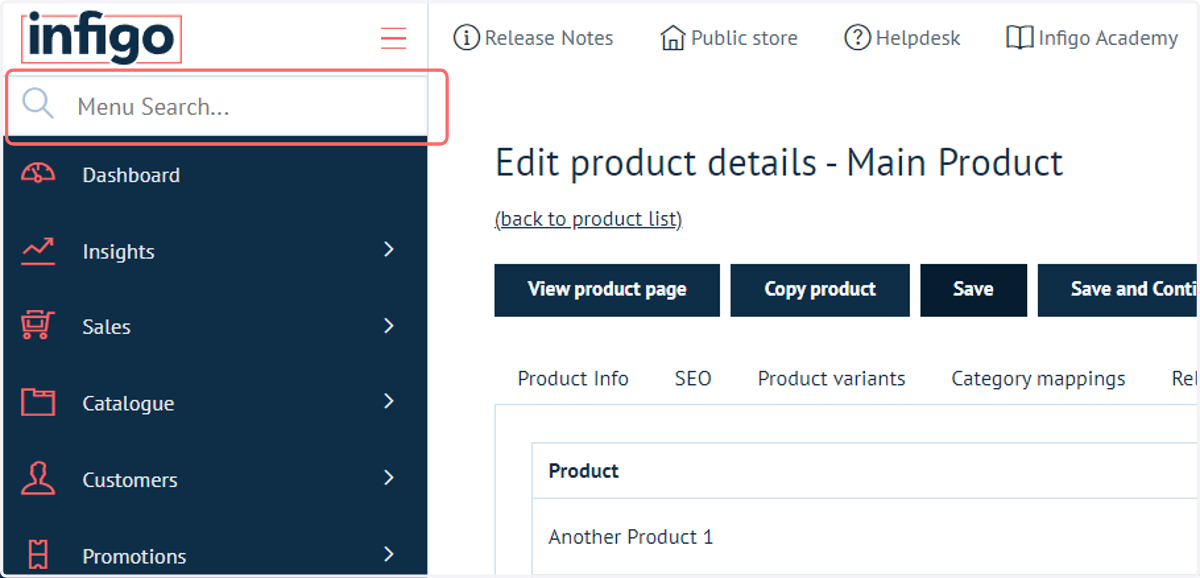
Task: Open the Release Notes link text
Action: click(x=549, y=39)
